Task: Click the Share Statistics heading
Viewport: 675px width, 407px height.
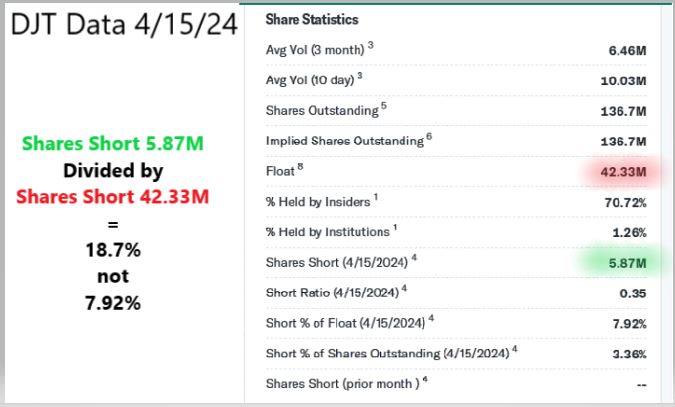Action: coord(312,19)
